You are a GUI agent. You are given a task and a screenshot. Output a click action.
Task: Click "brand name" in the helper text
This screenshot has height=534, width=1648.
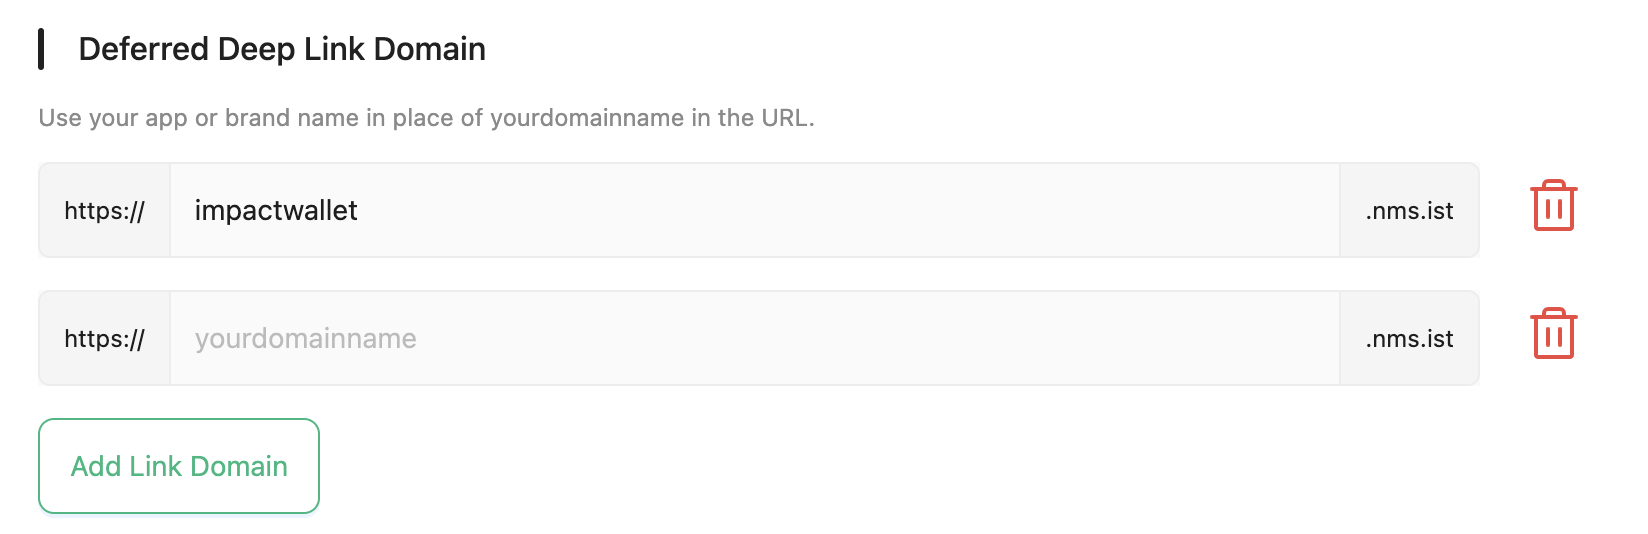pyautogui.click(x=292, y=118)
